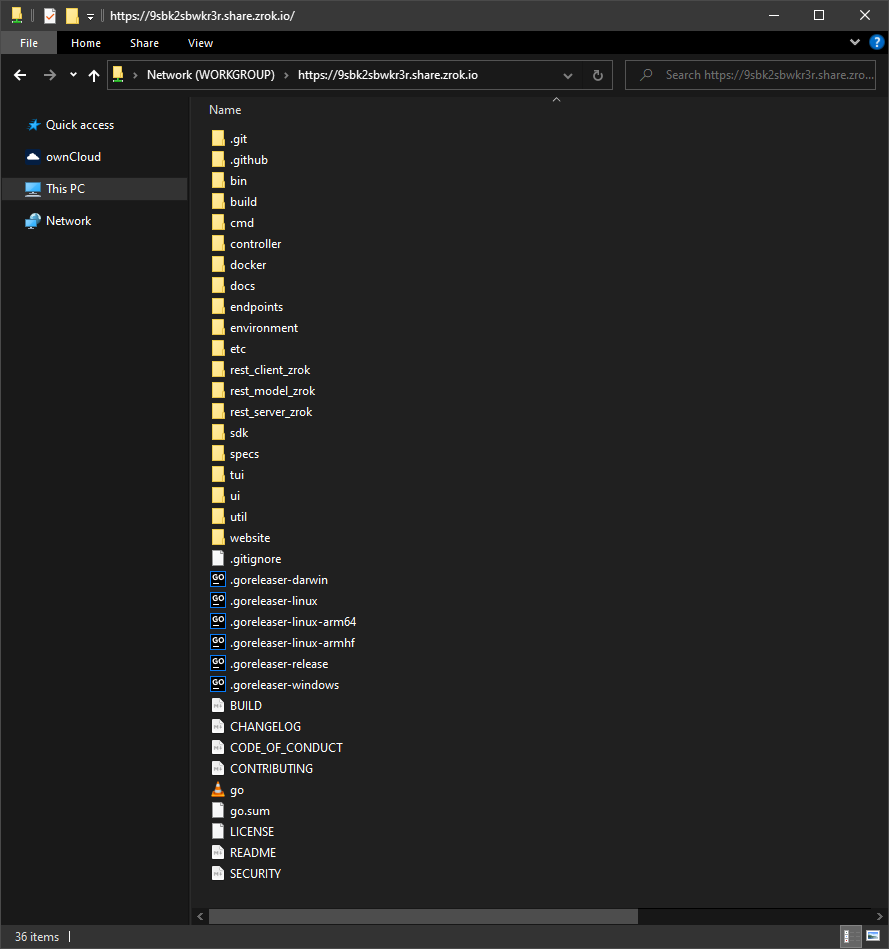Select the rest_client_zrok folder icon
The height and width of the screenshot is (949, 889).
pos(218,370)
